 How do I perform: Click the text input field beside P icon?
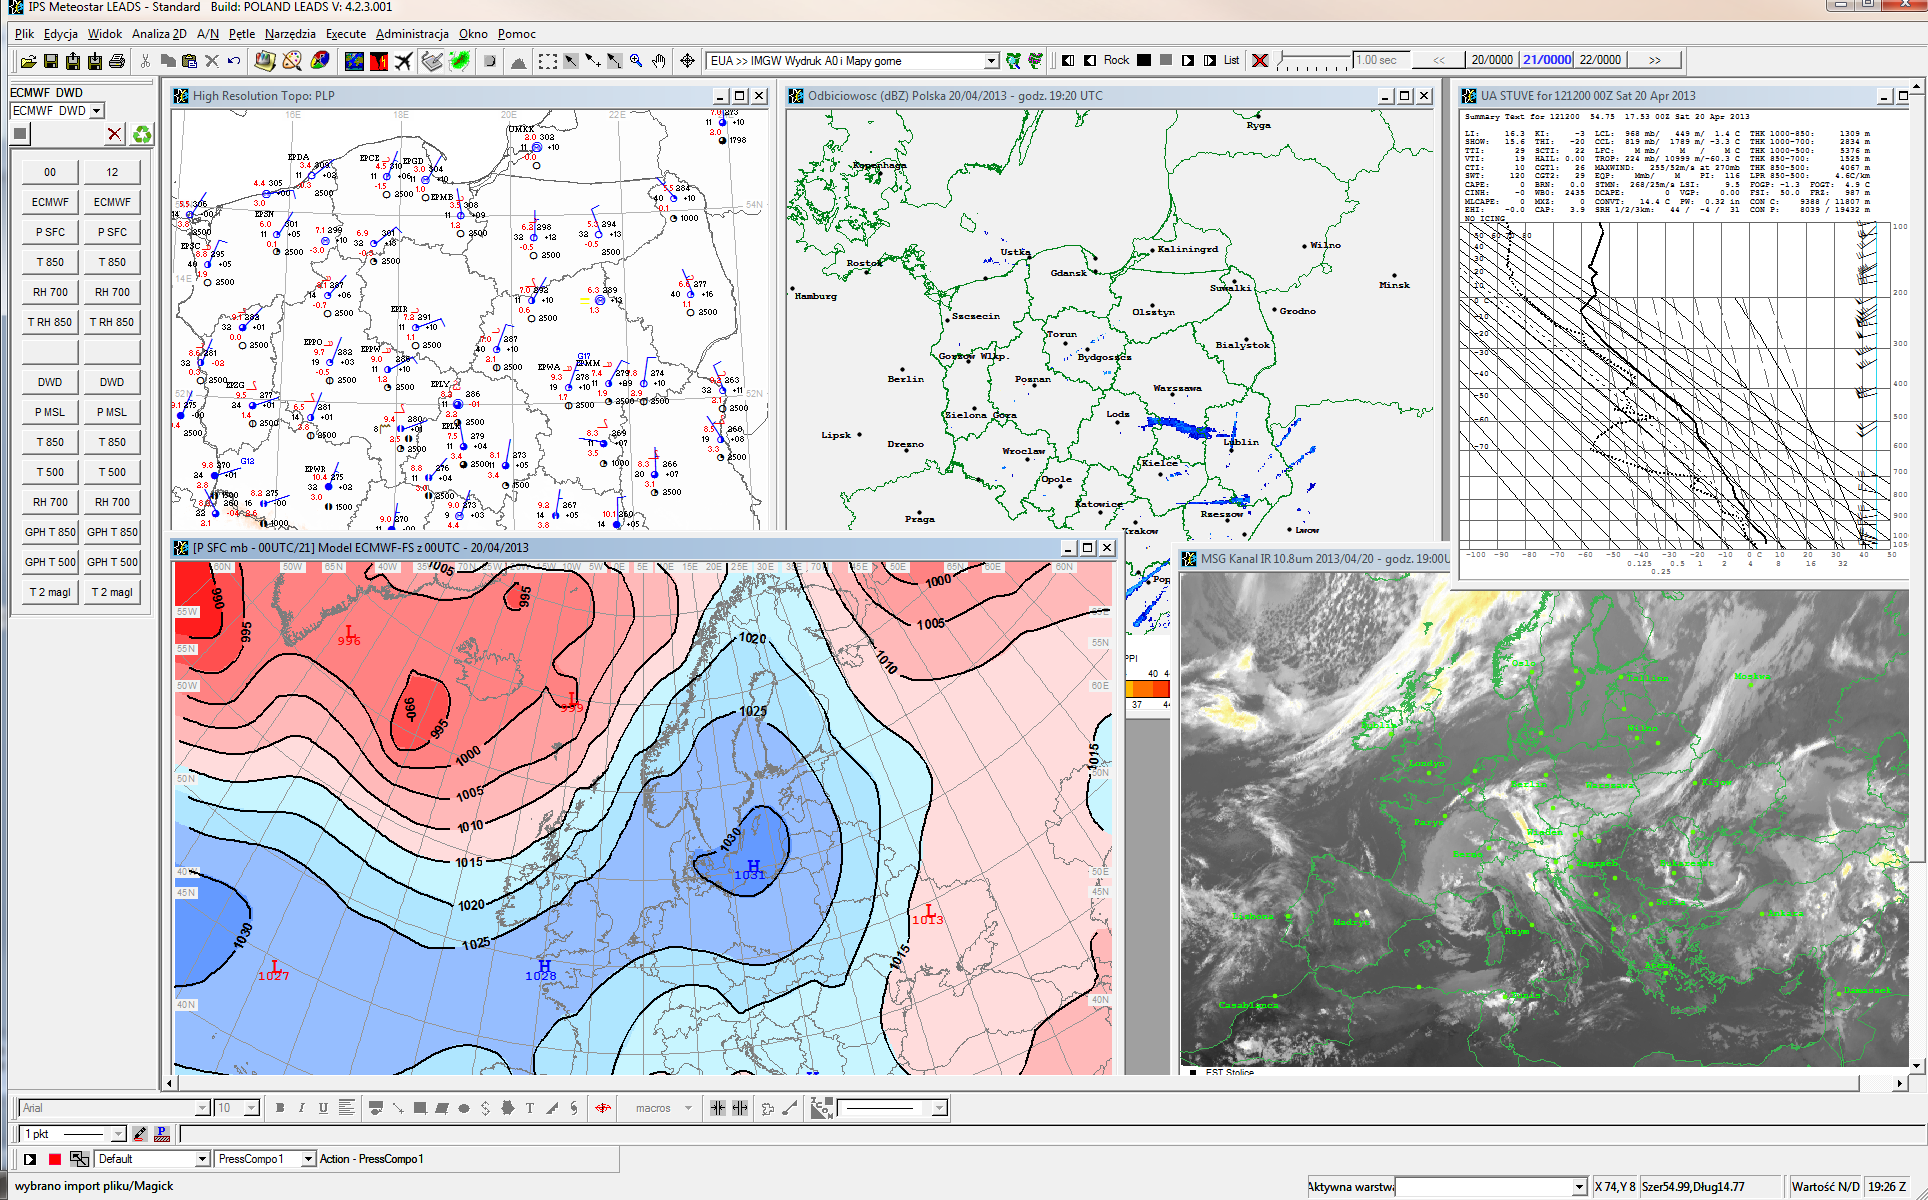[1050, 1134]
